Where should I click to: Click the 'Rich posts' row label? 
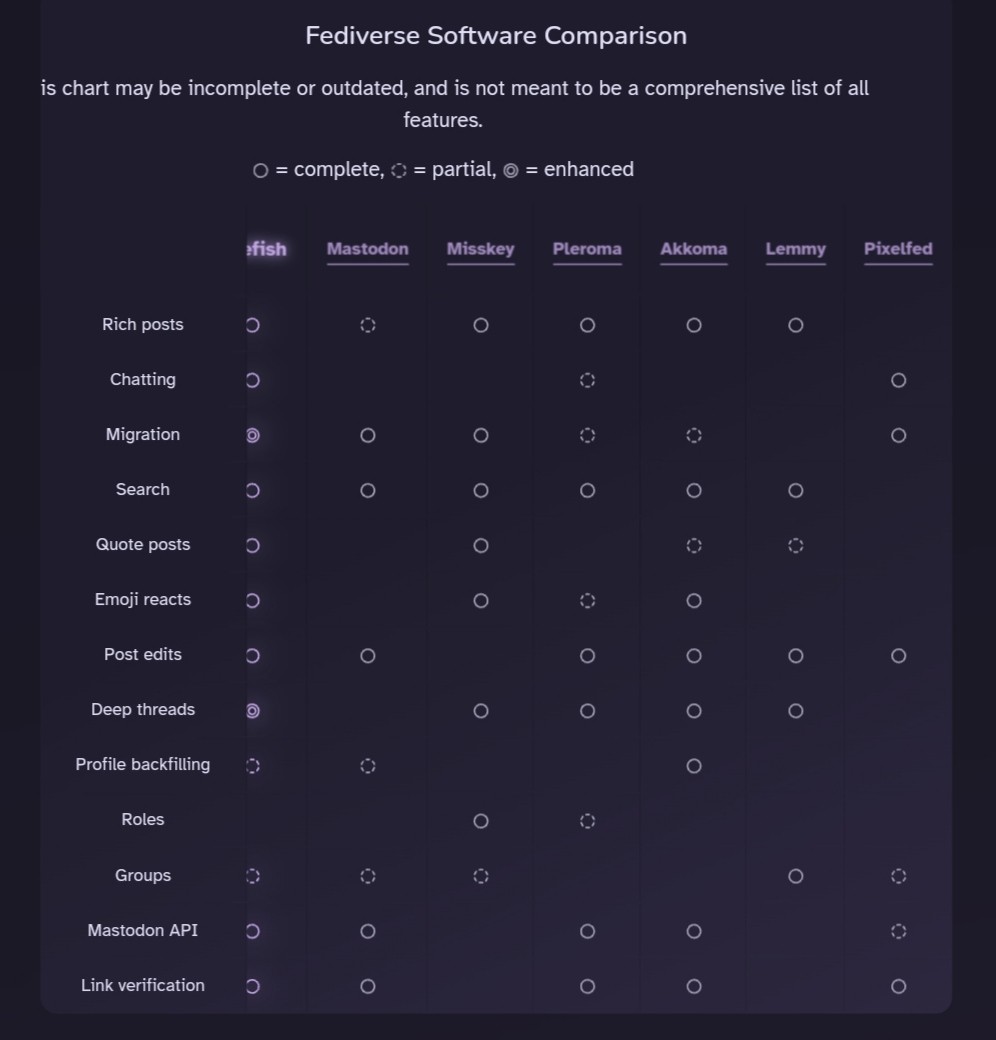pyautogui.click(x=143, y=324)
